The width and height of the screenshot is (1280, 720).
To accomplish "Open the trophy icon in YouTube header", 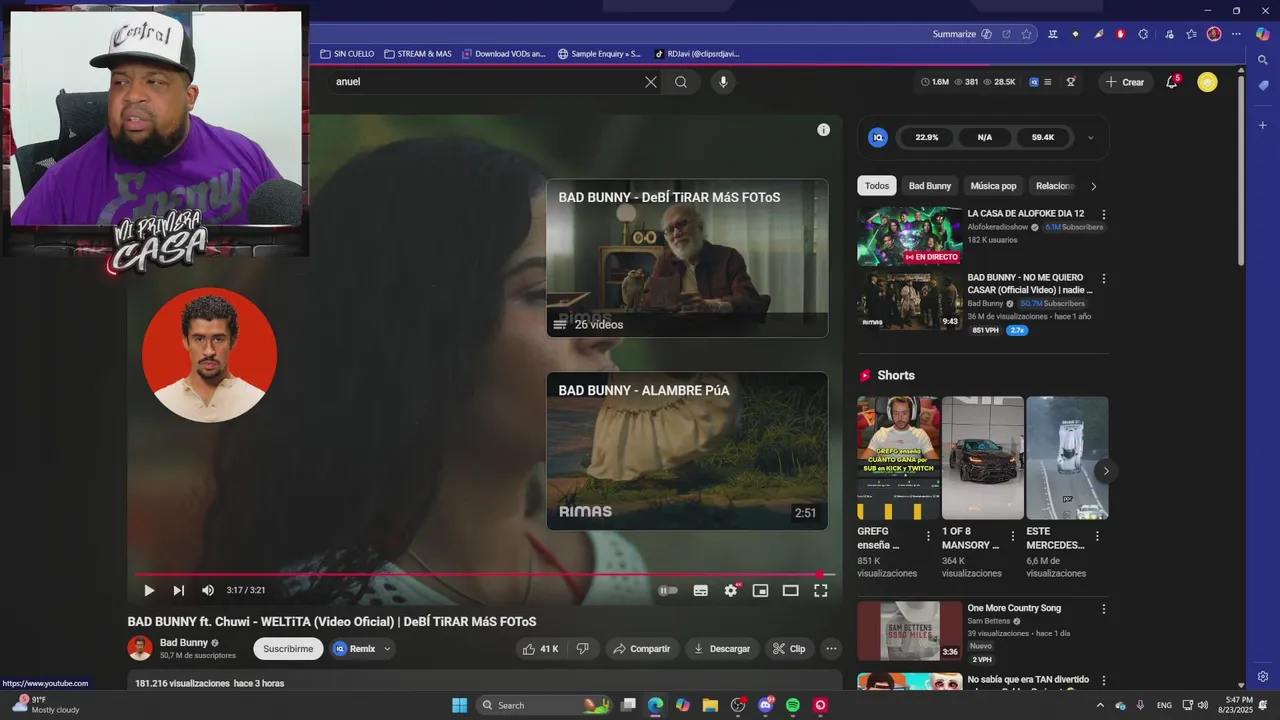I will (x=1071, y=82).
